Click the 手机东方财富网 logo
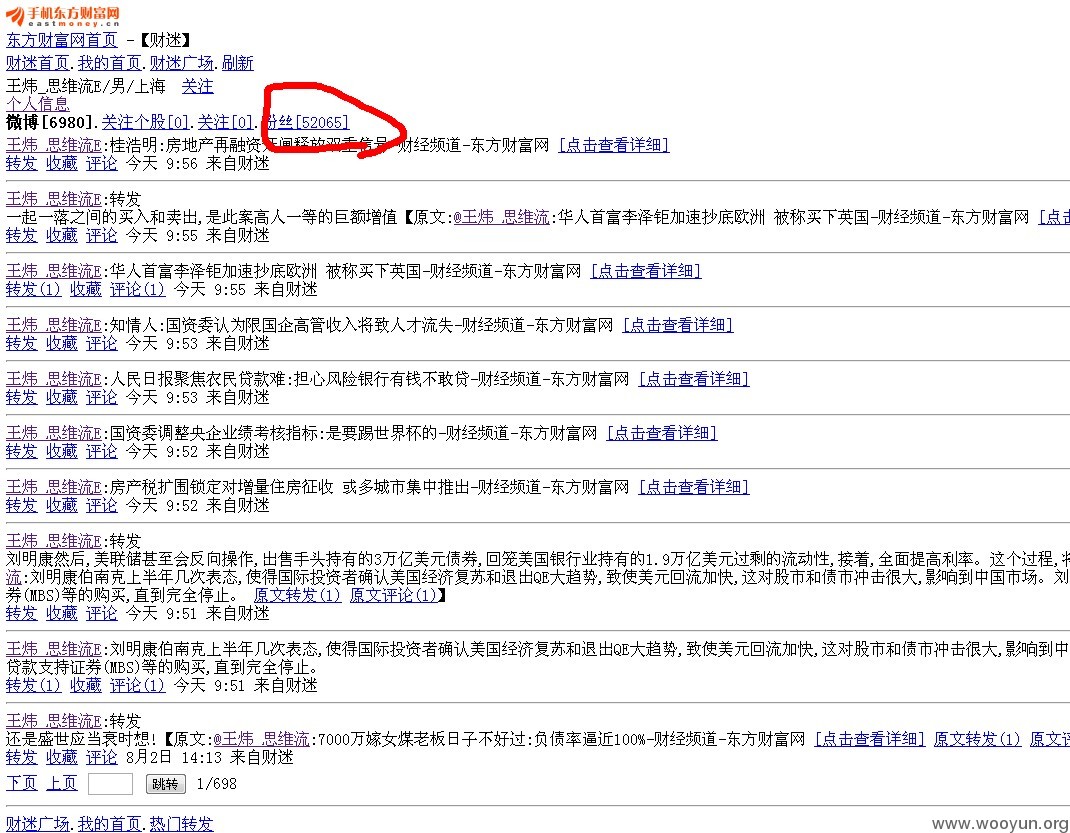 tap(62, 14)
